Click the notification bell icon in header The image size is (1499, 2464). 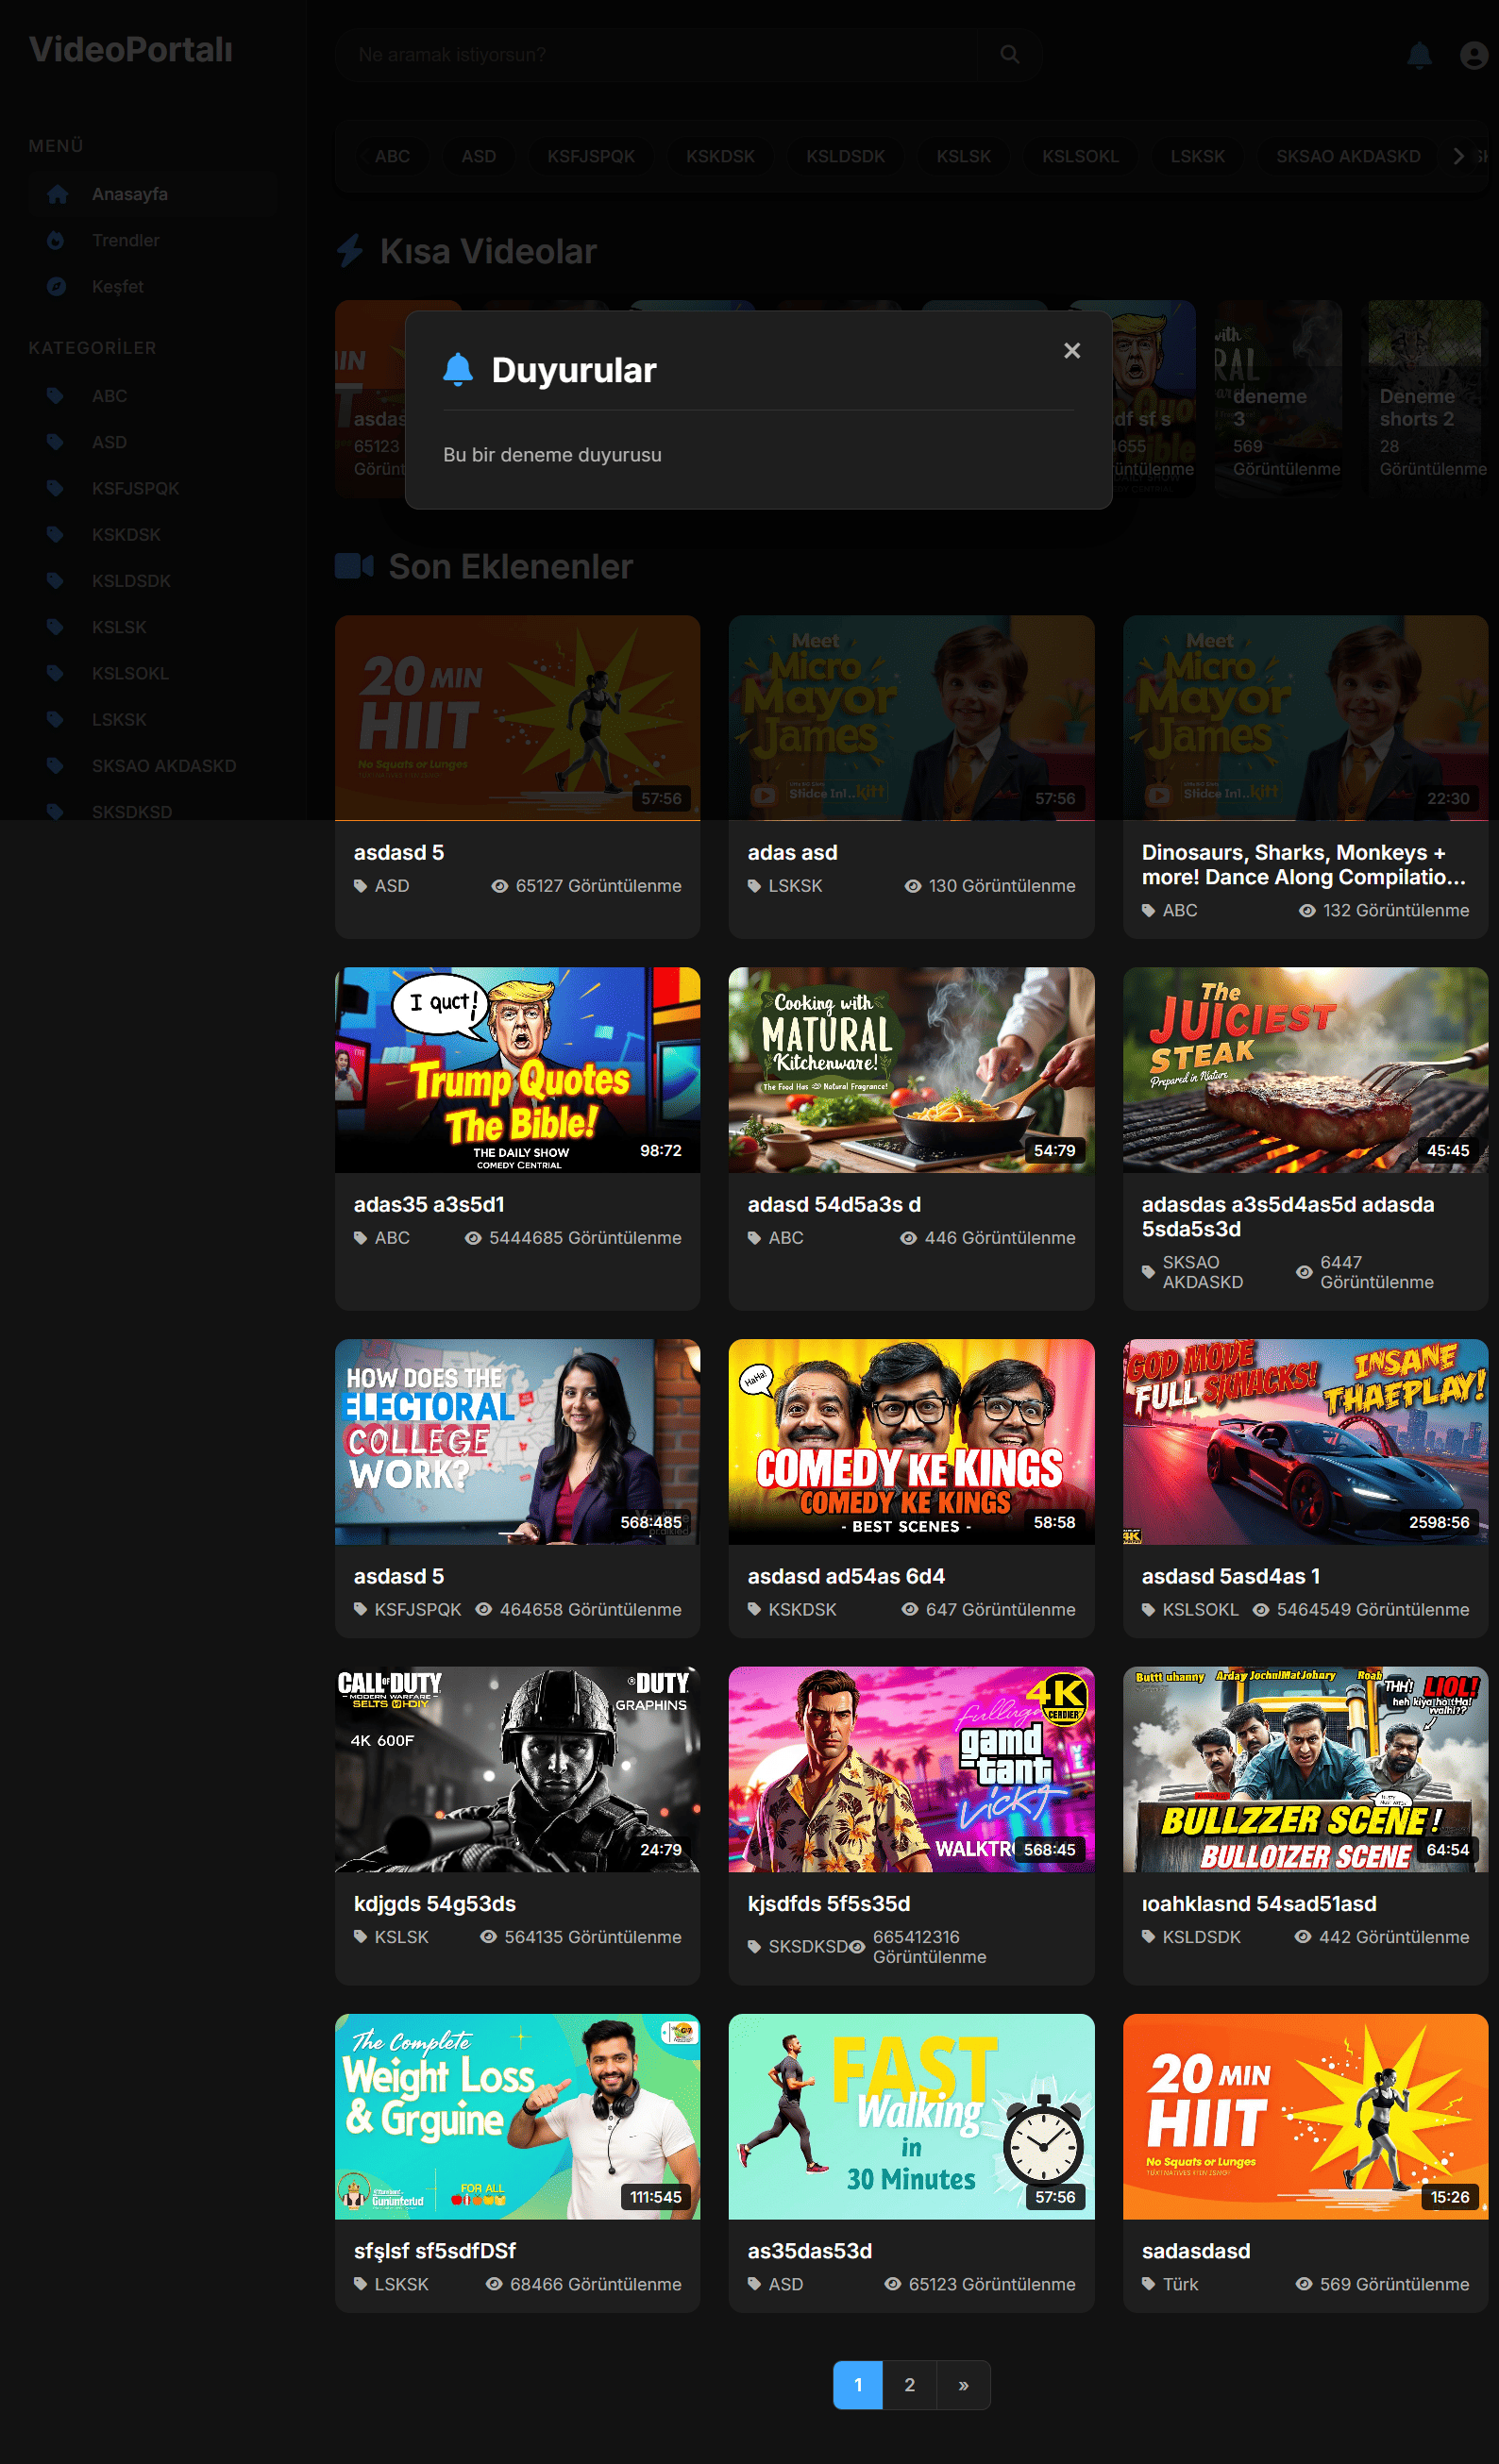1419,54
